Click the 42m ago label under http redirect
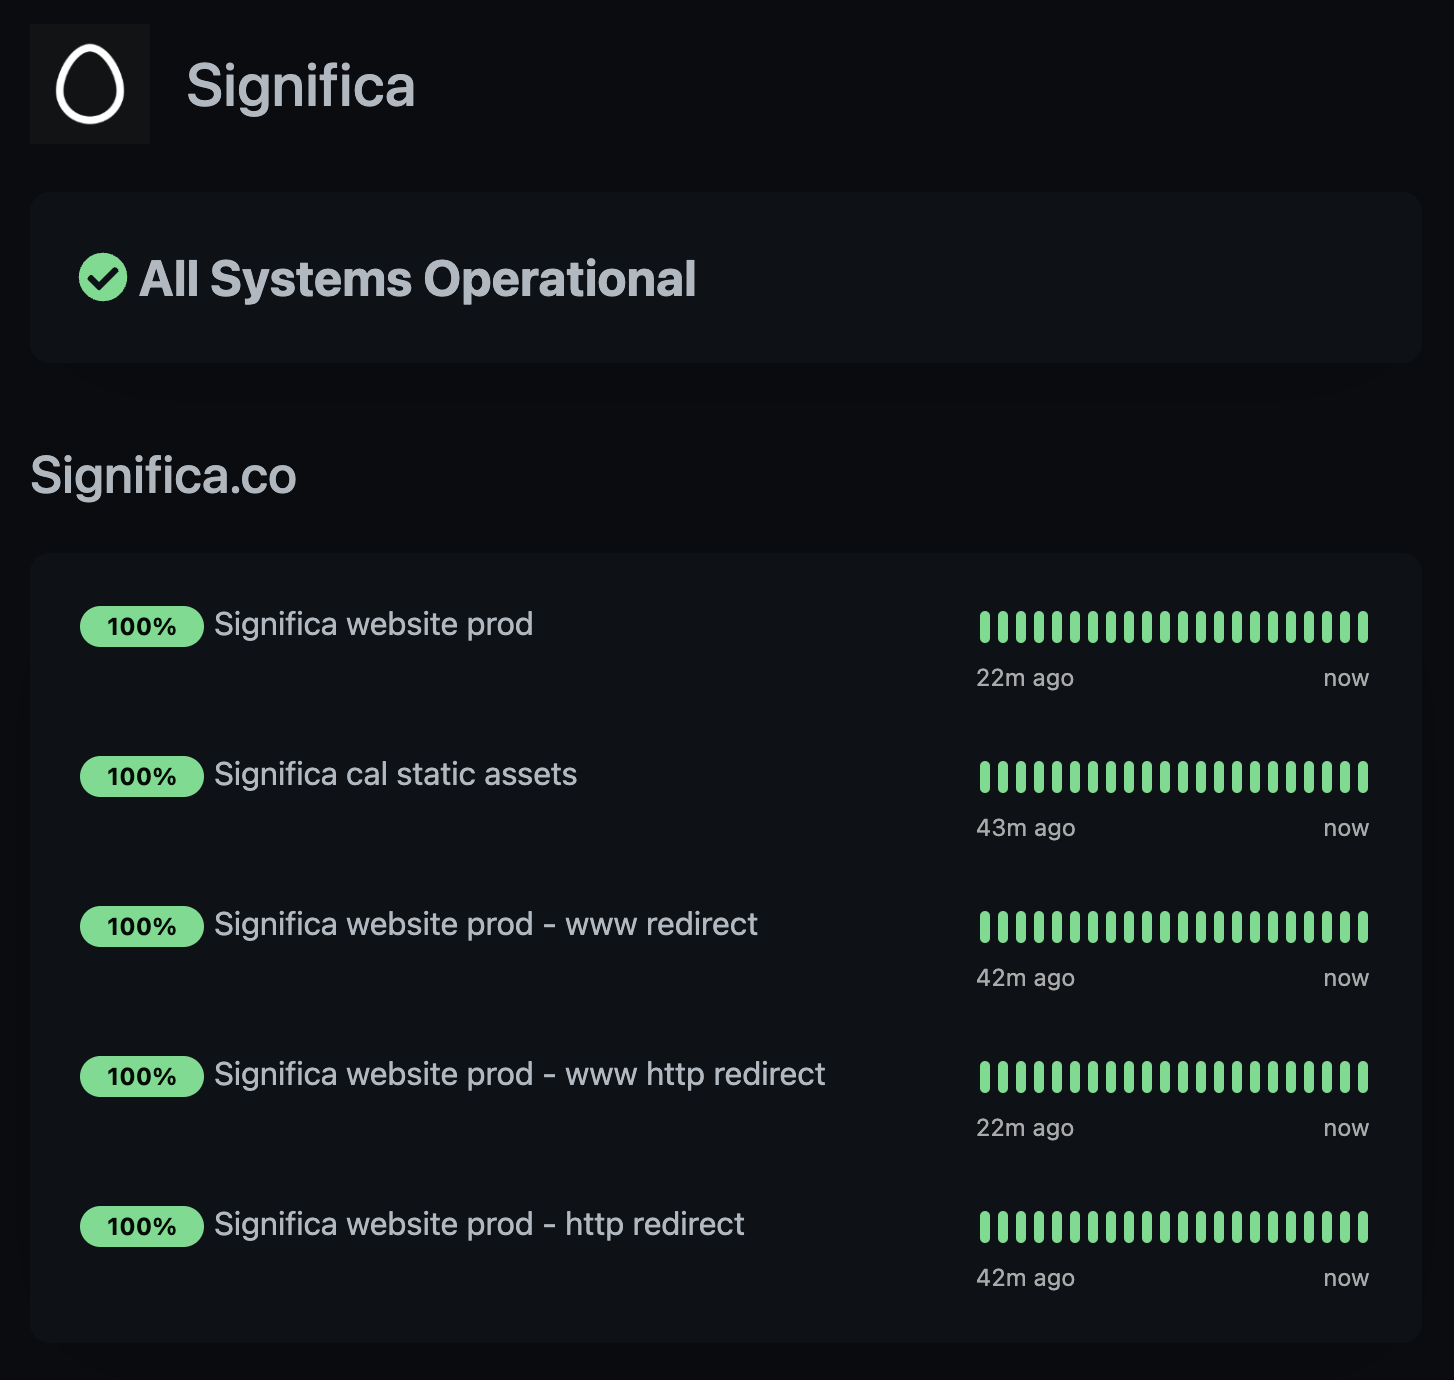Image resolution: width=1454 pixels, height=1380 pixels. pyautogui.click(x=1025, y=1278)
